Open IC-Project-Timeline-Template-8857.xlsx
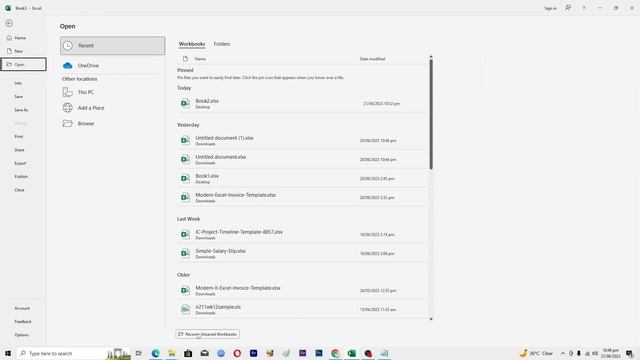The height and width of the screenshot is (360, 640). (x=302, y=234)
